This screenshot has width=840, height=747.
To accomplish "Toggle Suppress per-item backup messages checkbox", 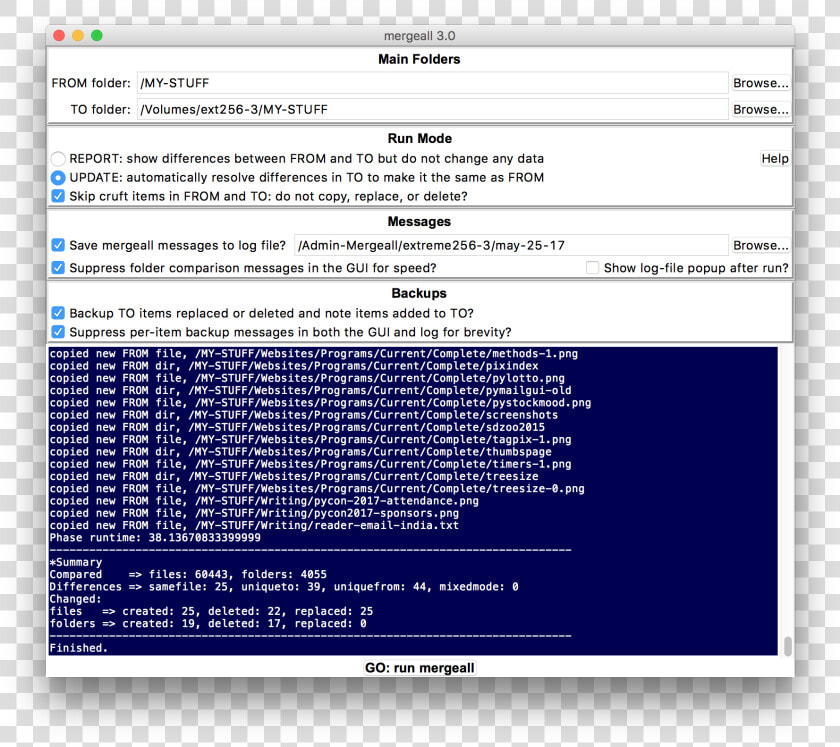I will click(x=58, y=332).
